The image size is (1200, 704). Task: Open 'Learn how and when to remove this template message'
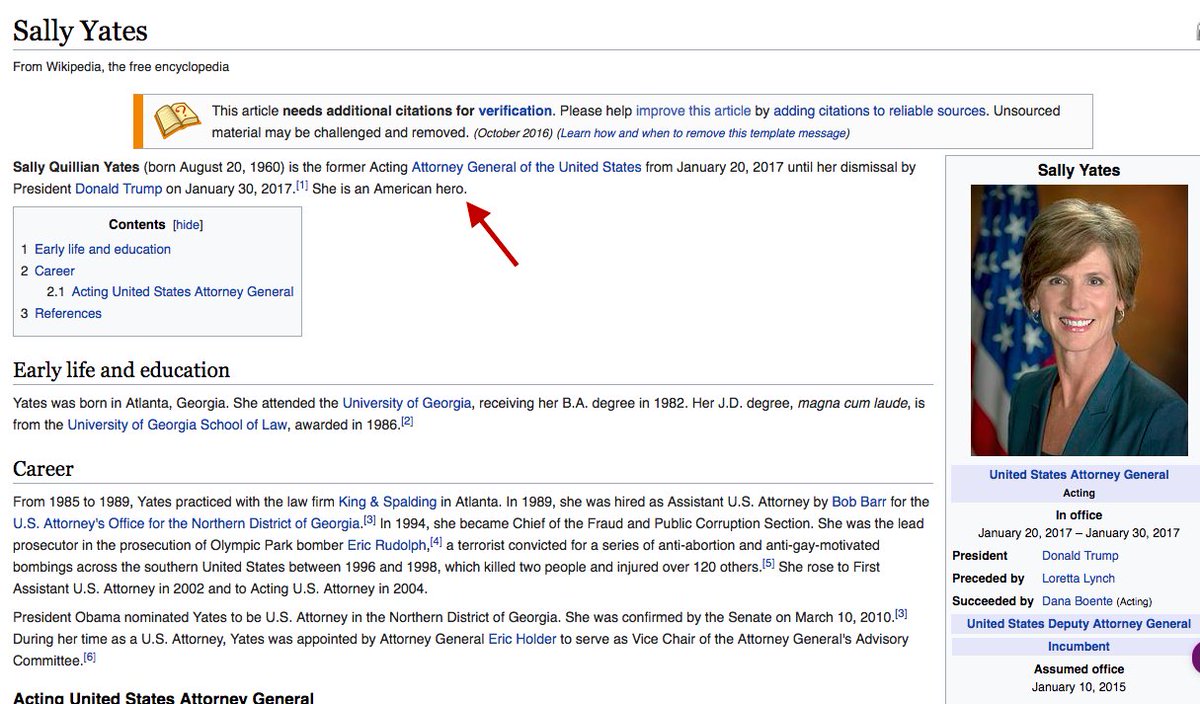(703, 133)
